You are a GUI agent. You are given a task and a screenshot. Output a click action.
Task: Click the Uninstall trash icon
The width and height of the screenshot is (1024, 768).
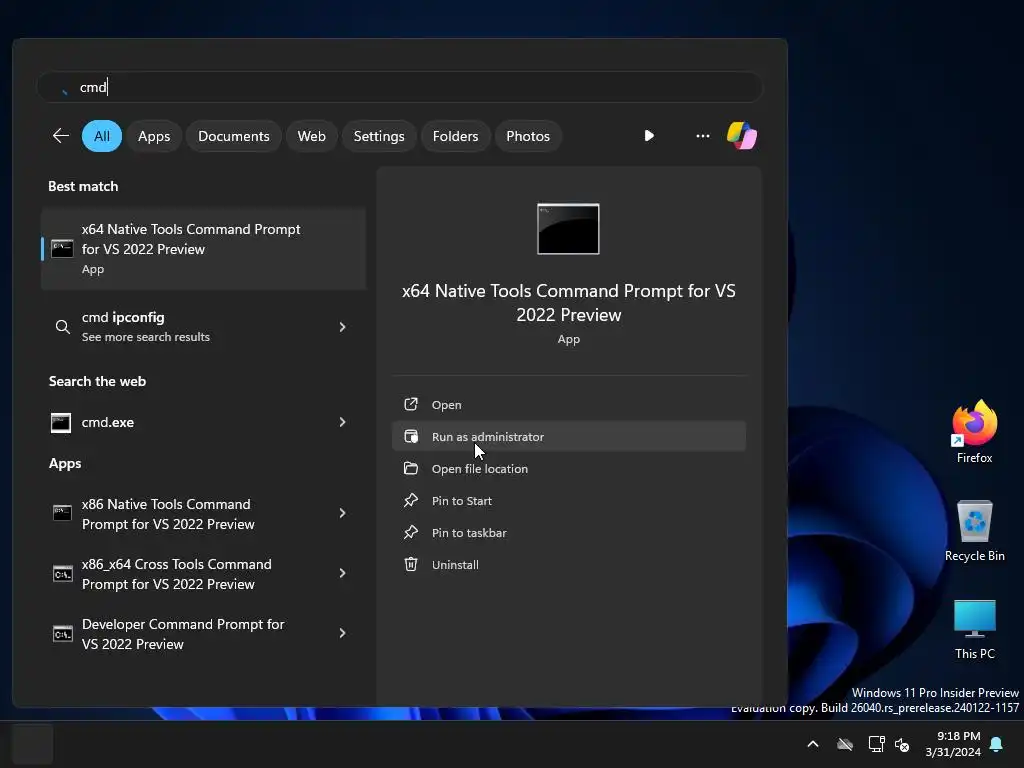(411, 564)
